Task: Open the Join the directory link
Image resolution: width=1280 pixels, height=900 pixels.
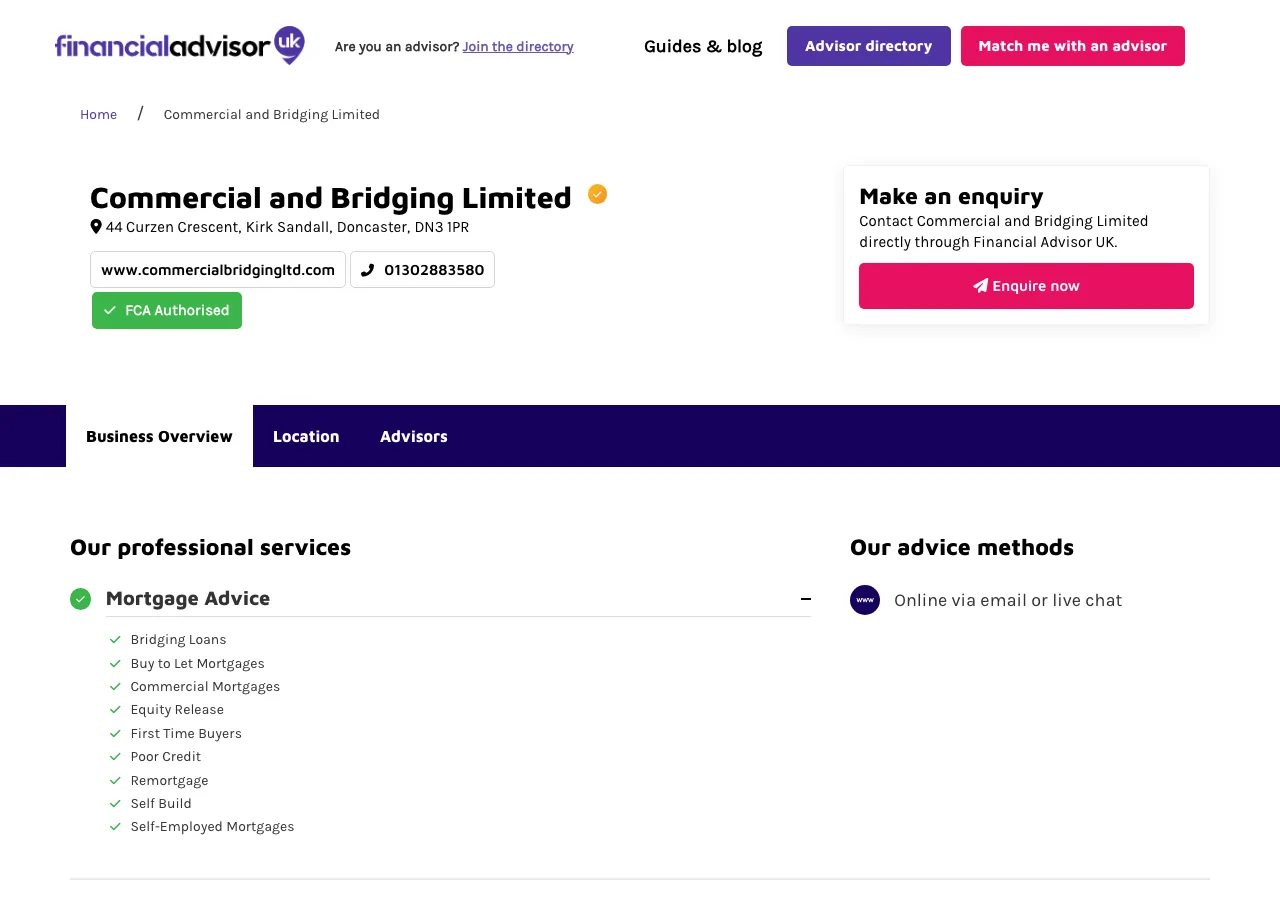Action: (518, 46)
